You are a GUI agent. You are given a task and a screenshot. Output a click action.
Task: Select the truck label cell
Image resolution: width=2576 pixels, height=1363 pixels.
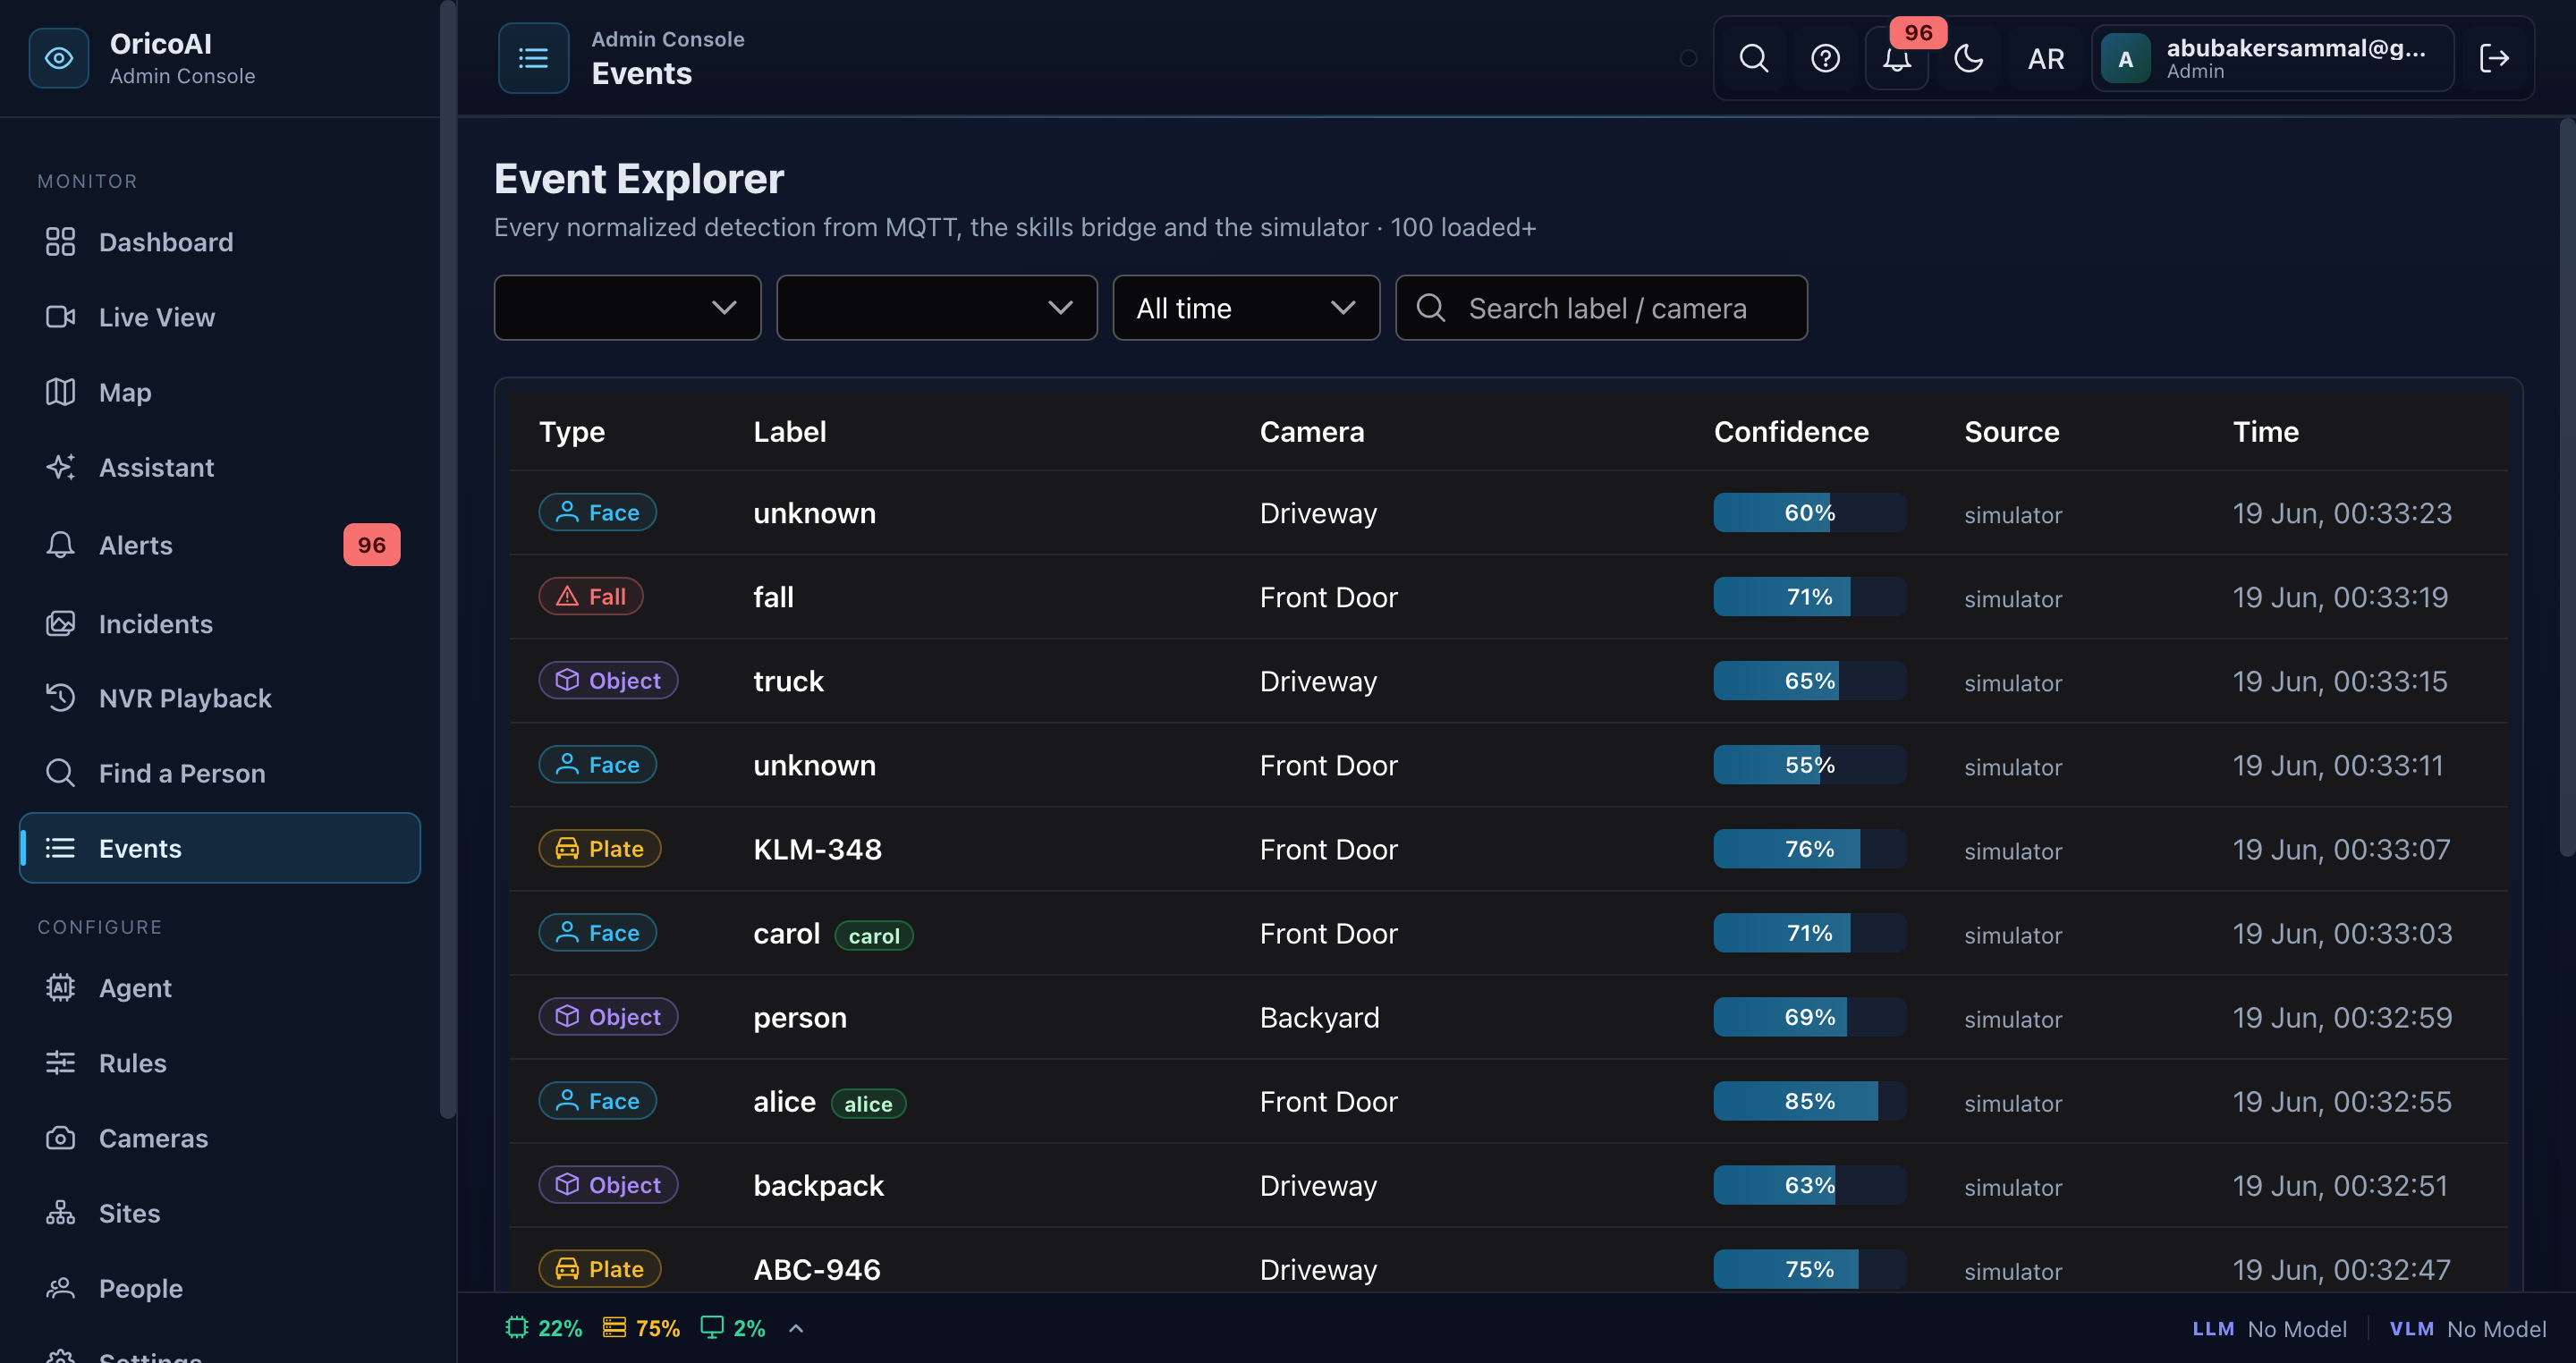(x=788, y=681)
